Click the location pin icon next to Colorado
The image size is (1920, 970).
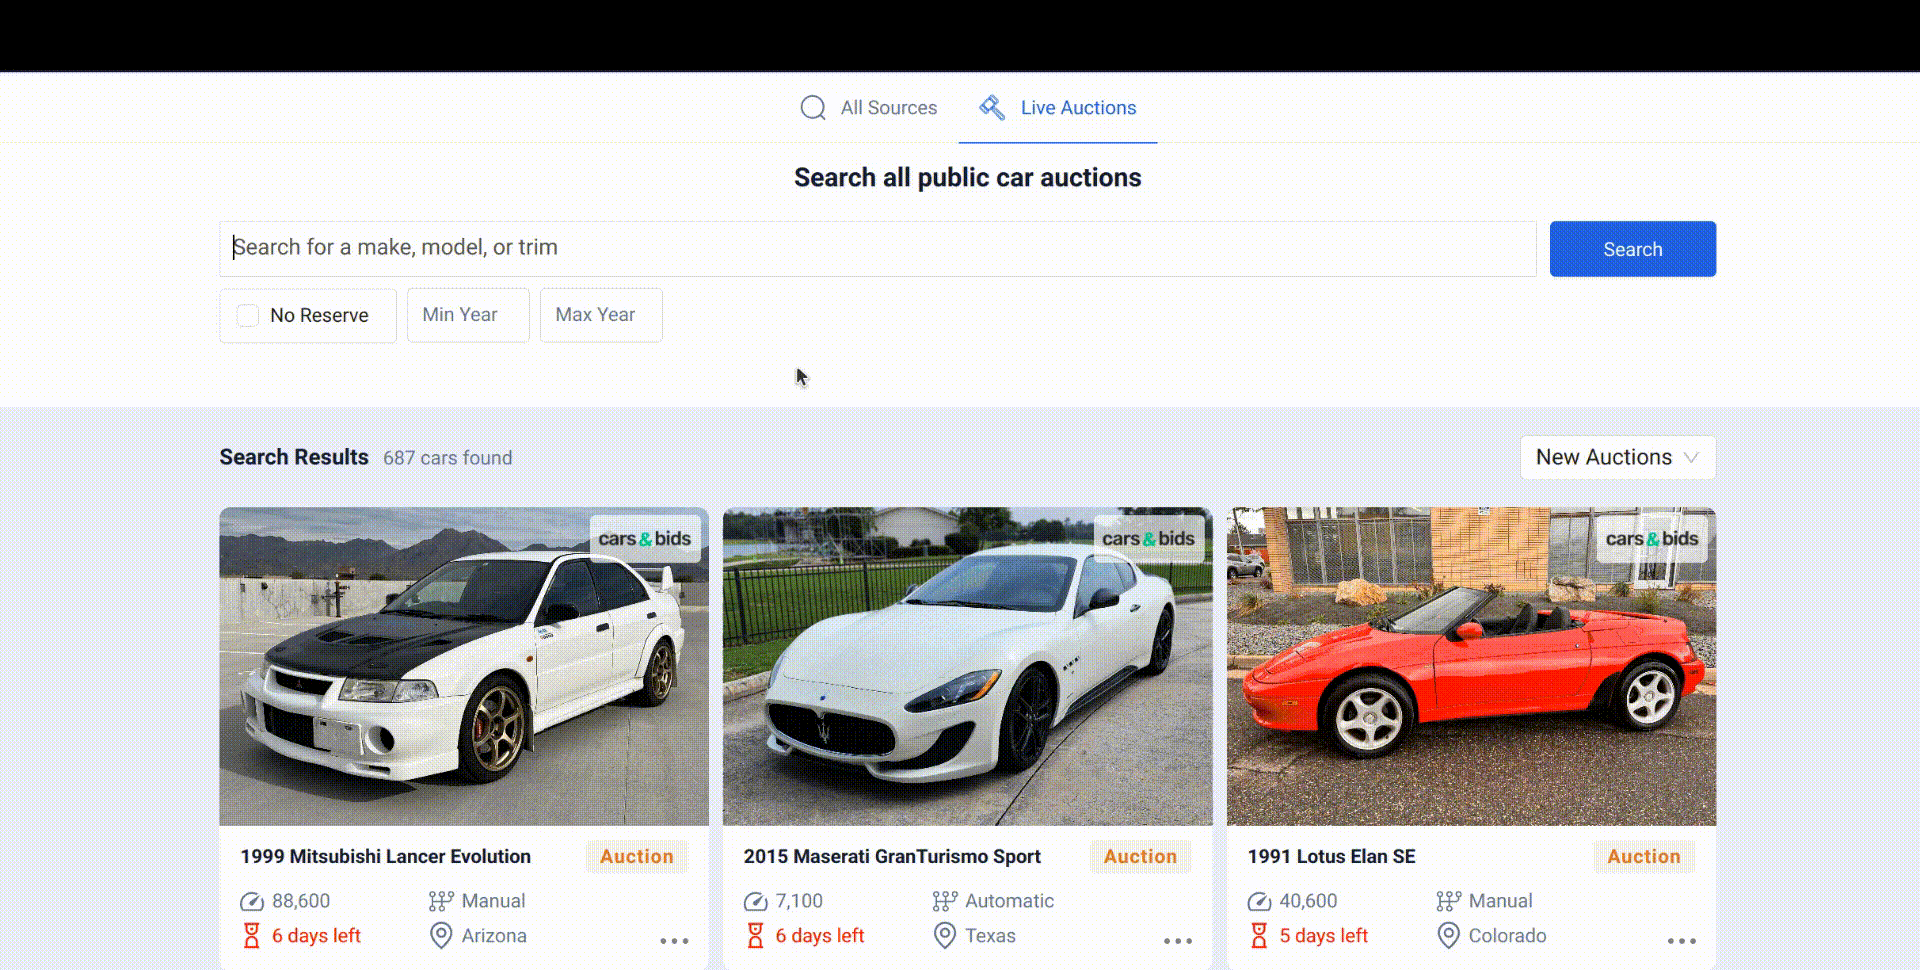[1448, 936]
